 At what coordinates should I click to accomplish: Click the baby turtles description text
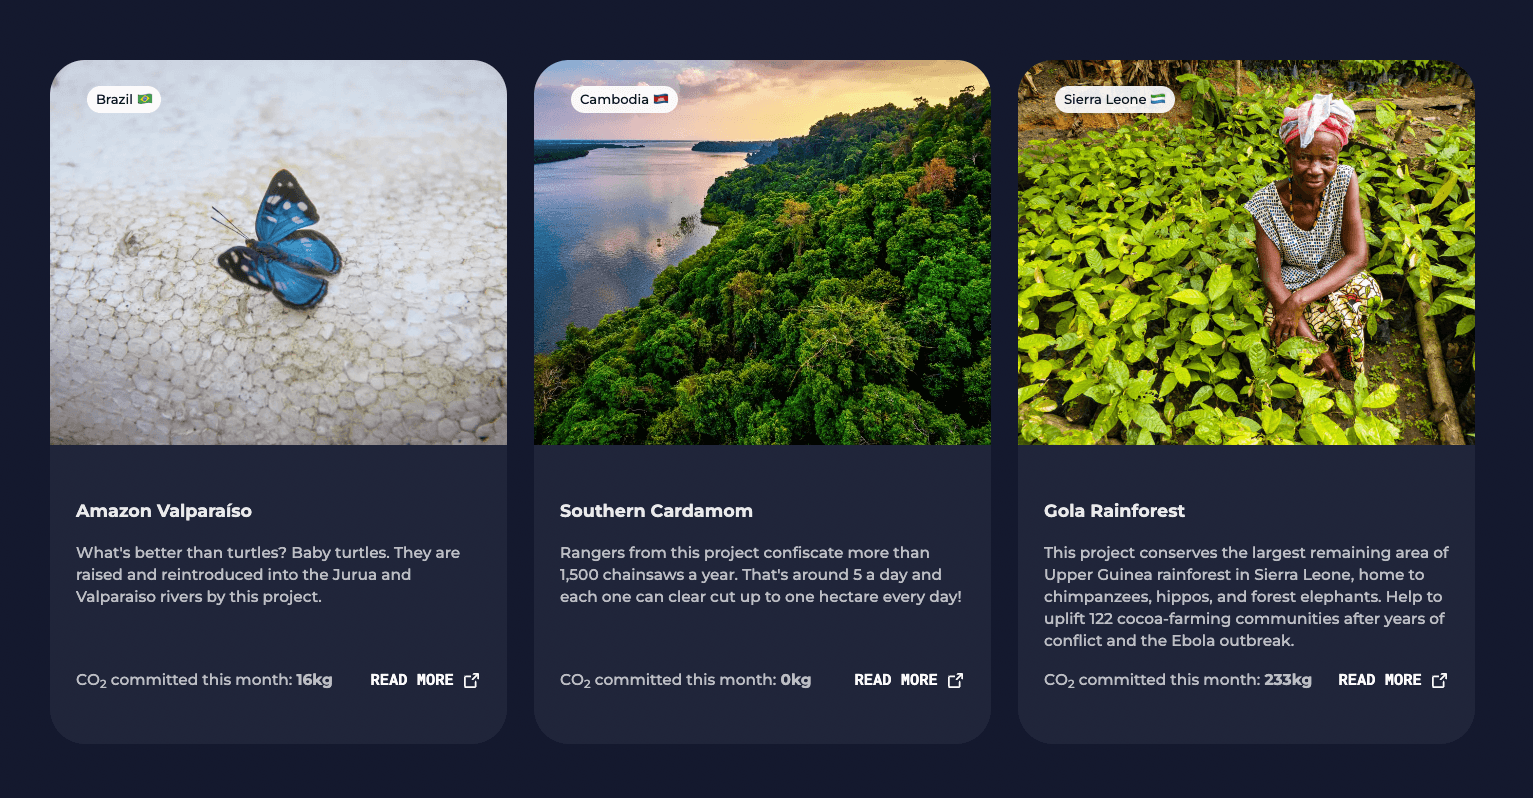click(268, 575)
